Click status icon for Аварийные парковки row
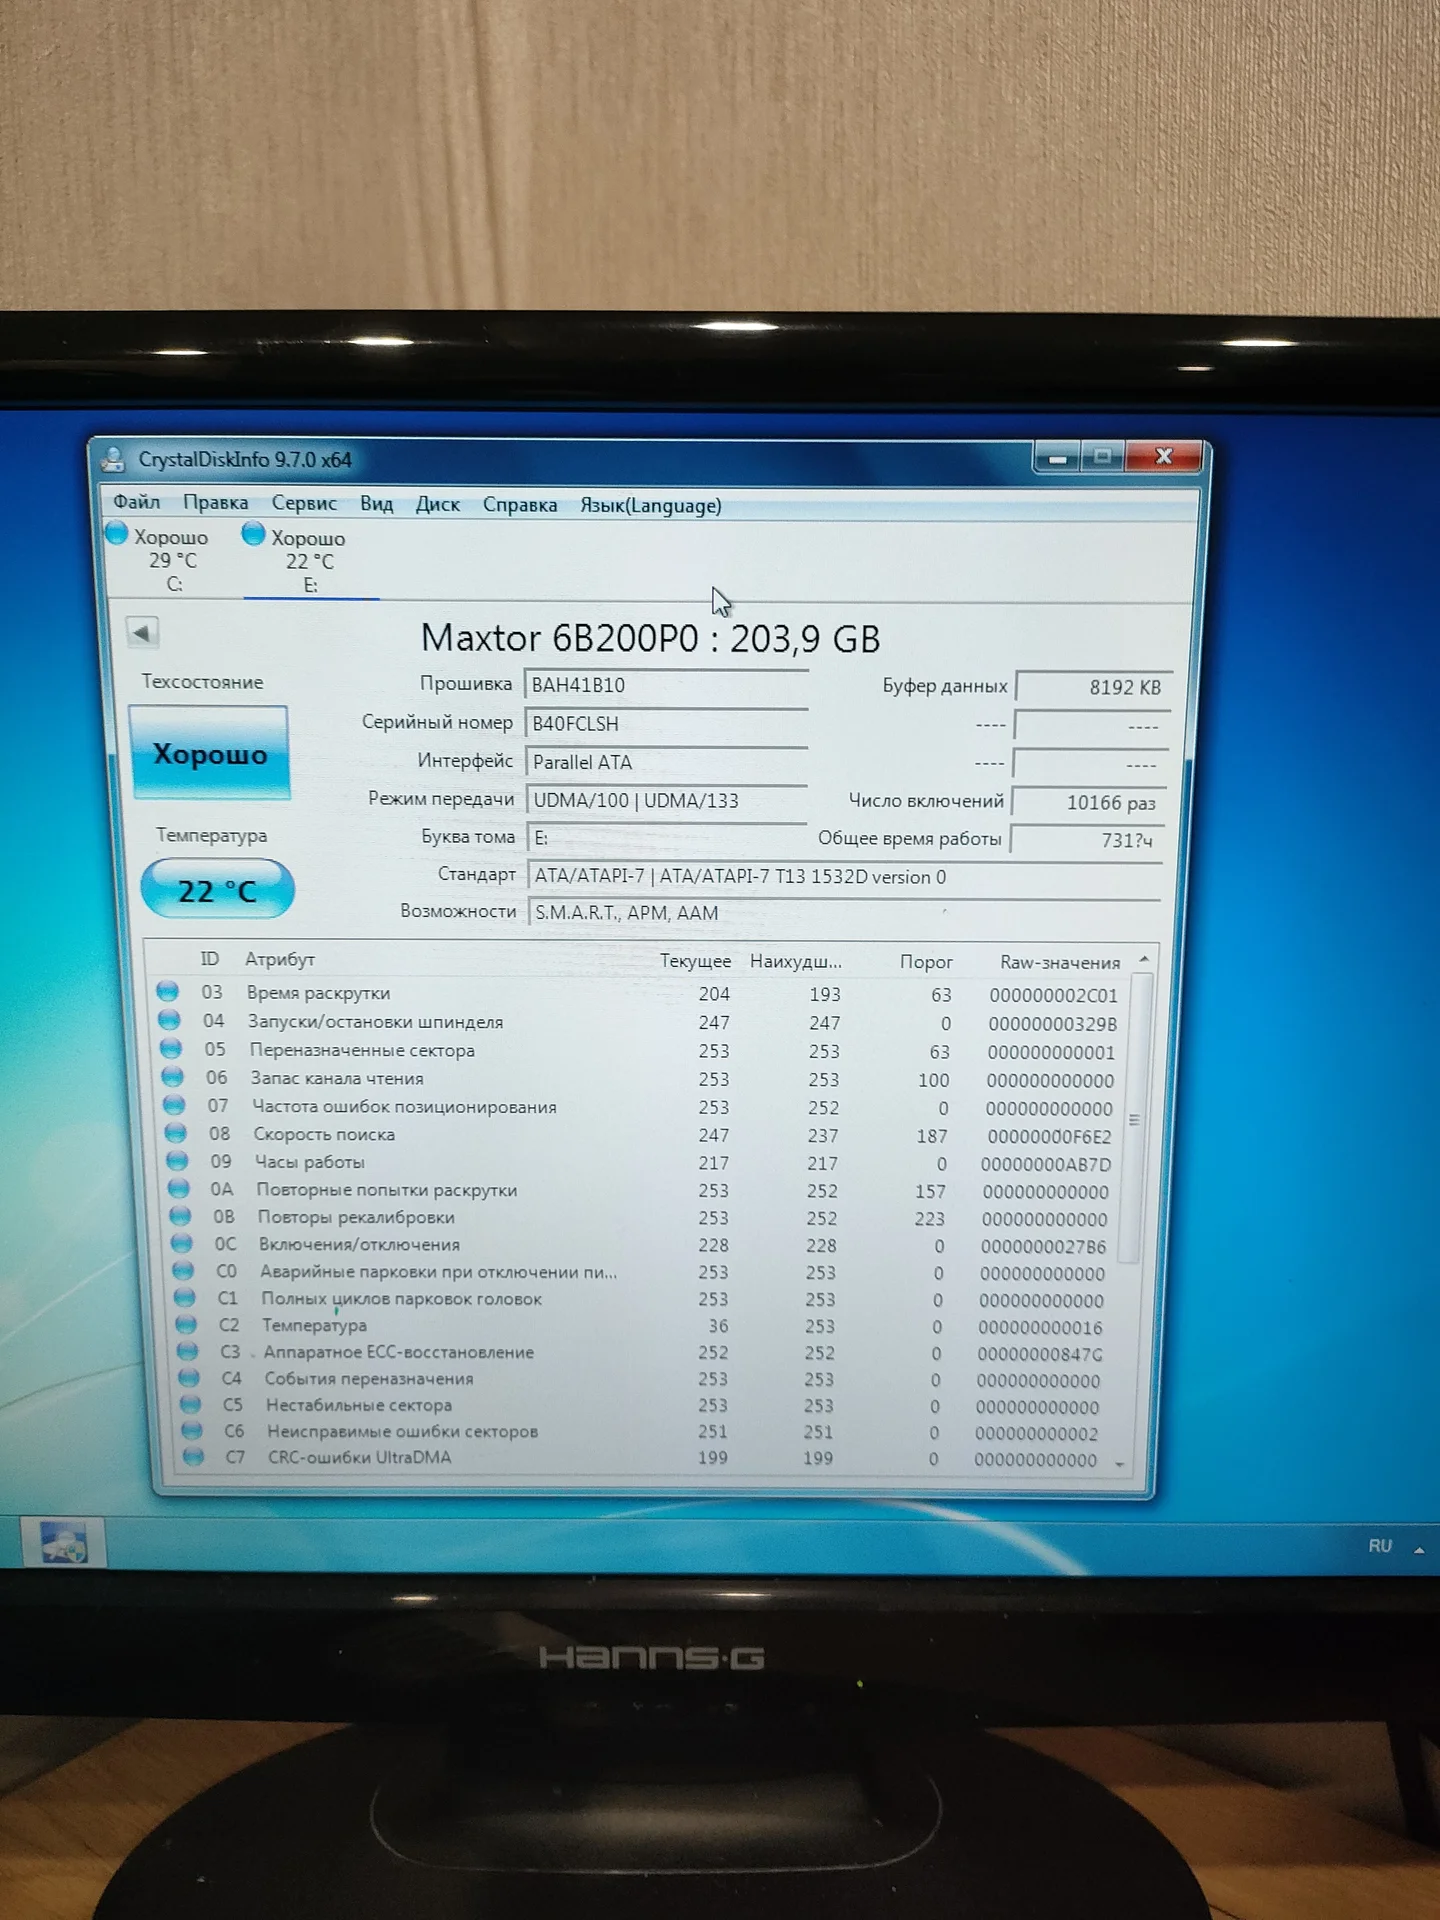 pos(183,1270)
